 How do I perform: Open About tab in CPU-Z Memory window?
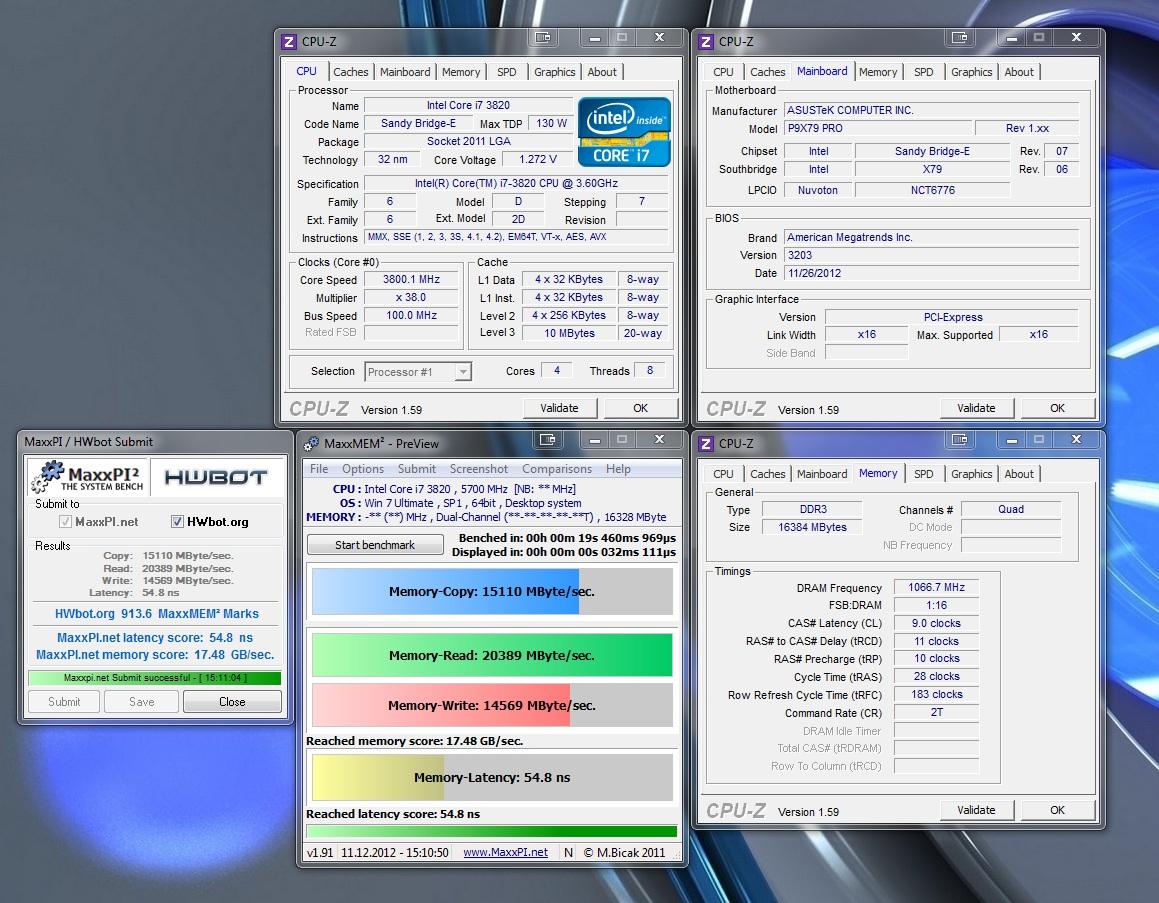tap(1019, 474)
